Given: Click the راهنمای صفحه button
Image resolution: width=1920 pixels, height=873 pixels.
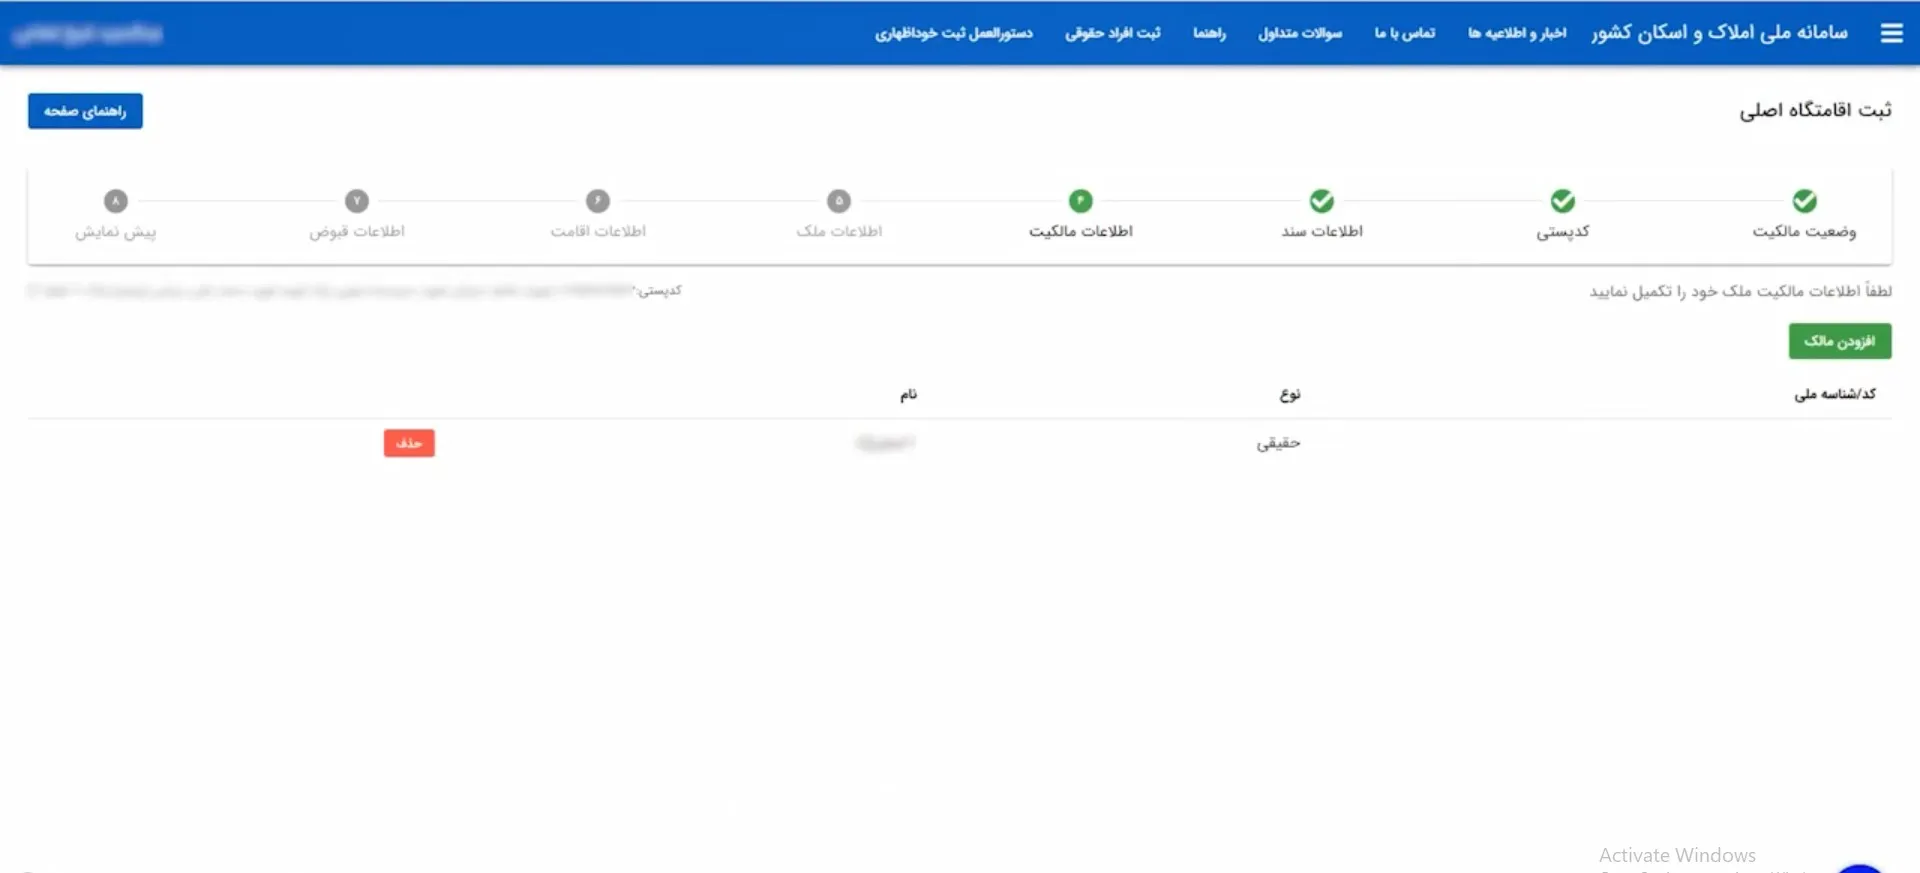Looking at the screenshot, I should pos(85,111).
